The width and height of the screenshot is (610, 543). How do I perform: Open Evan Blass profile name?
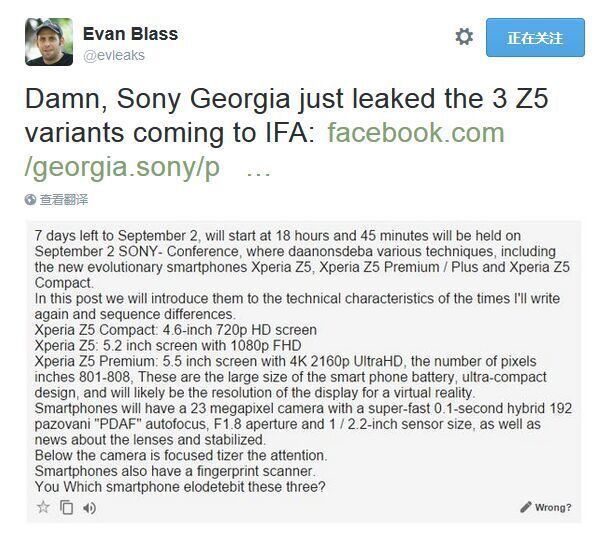click(x=131, y=34)
